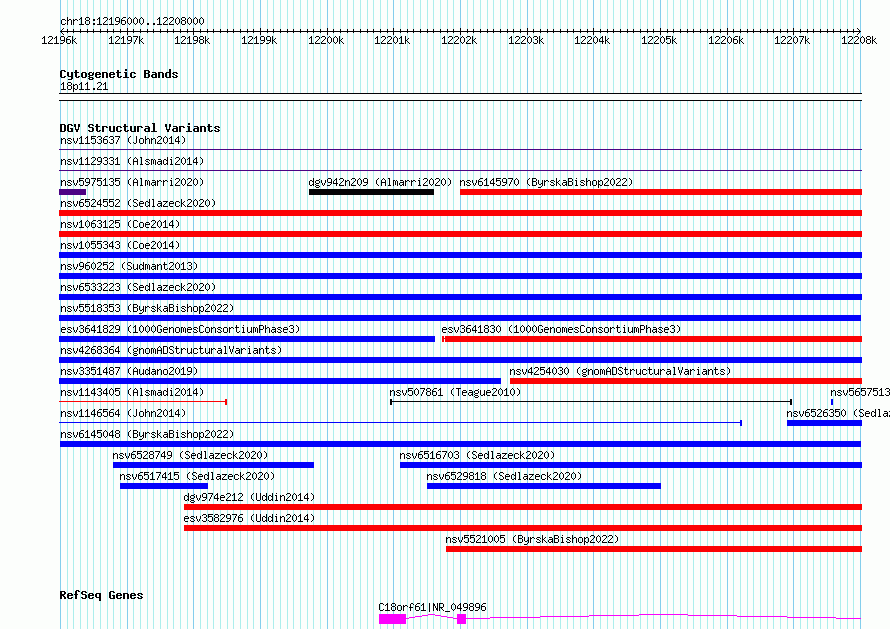The width and height of the screenshot is (890, 629).
Task: Open nsv1055343 (Coe2014) variant label
Action: point(120,245)
